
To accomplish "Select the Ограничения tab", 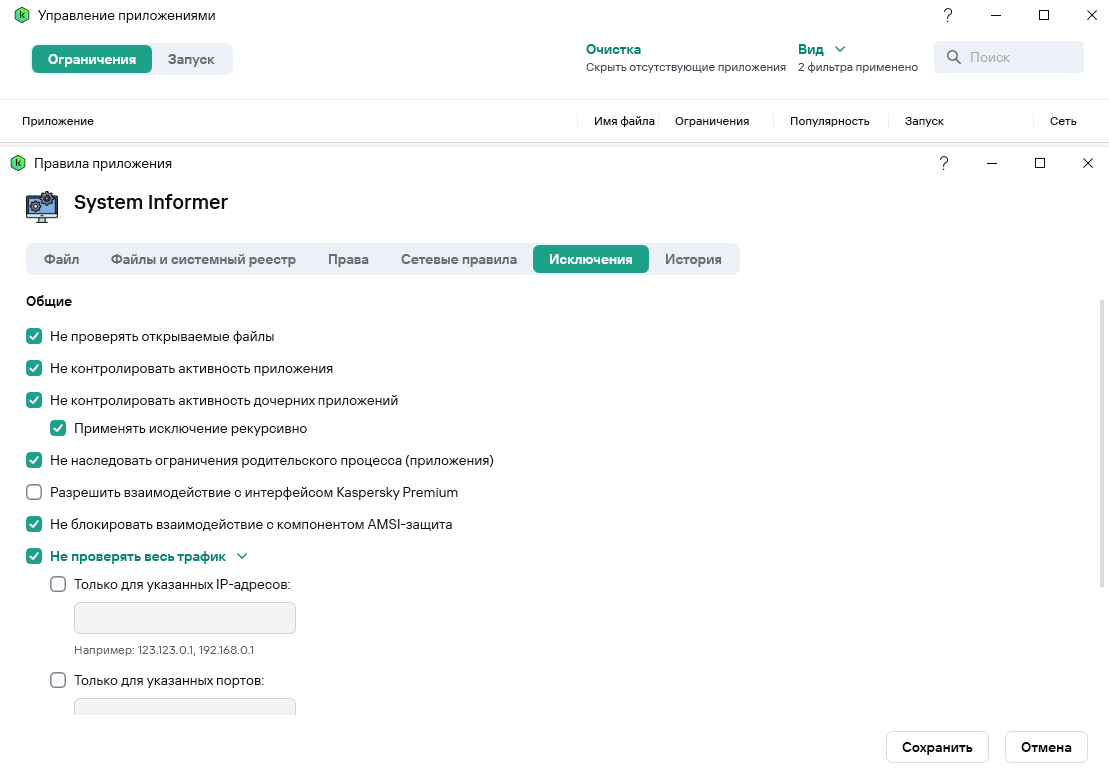I will click(92, 59).
